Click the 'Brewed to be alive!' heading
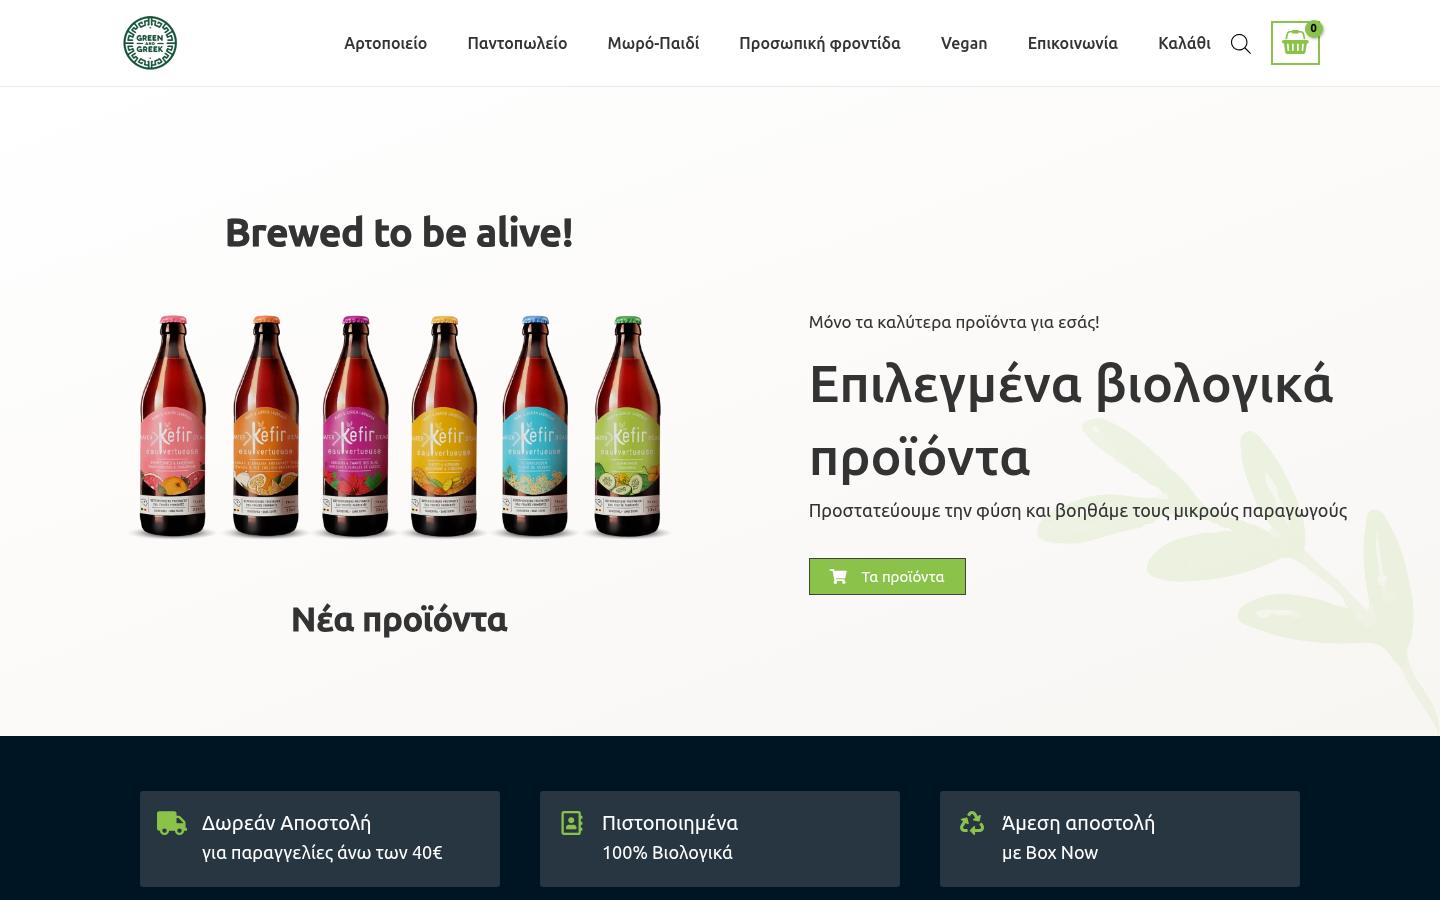The height and width of the screenshot is (900, 1440). click(x=399, y=233)
